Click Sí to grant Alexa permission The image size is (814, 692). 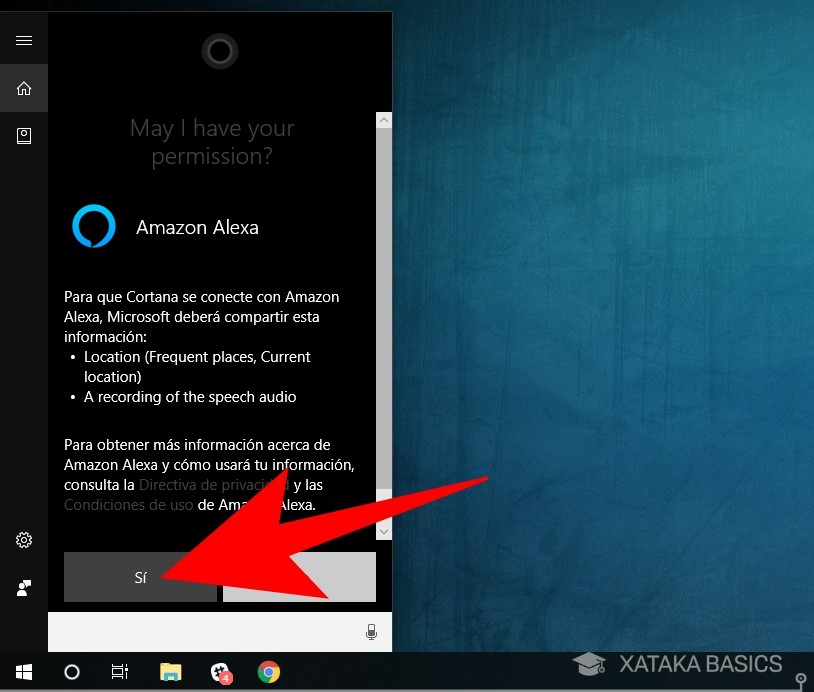140,577
